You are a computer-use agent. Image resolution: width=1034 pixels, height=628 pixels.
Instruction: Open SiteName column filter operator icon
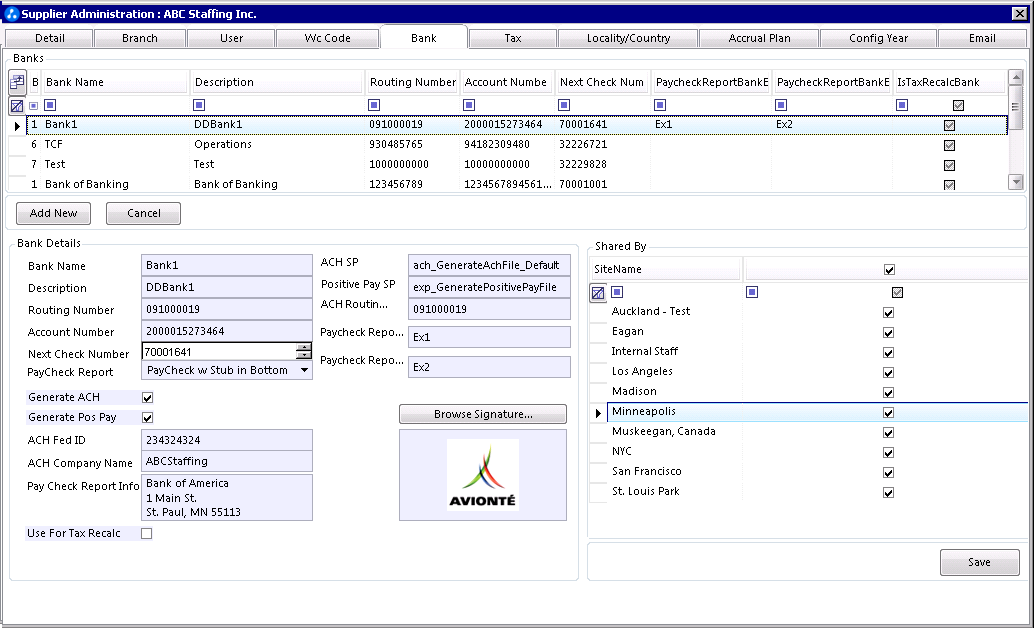pos(617,292)
